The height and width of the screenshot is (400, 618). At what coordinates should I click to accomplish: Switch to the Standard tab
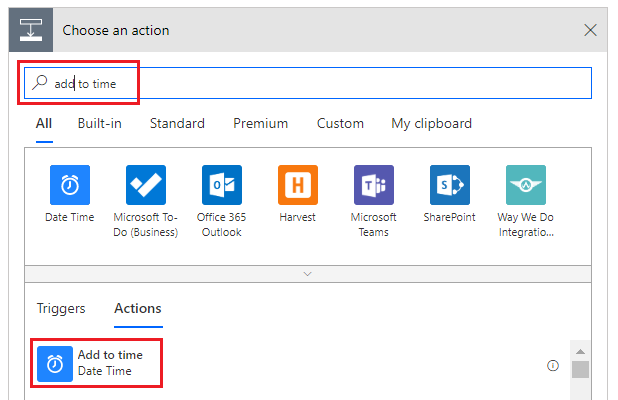177,124
